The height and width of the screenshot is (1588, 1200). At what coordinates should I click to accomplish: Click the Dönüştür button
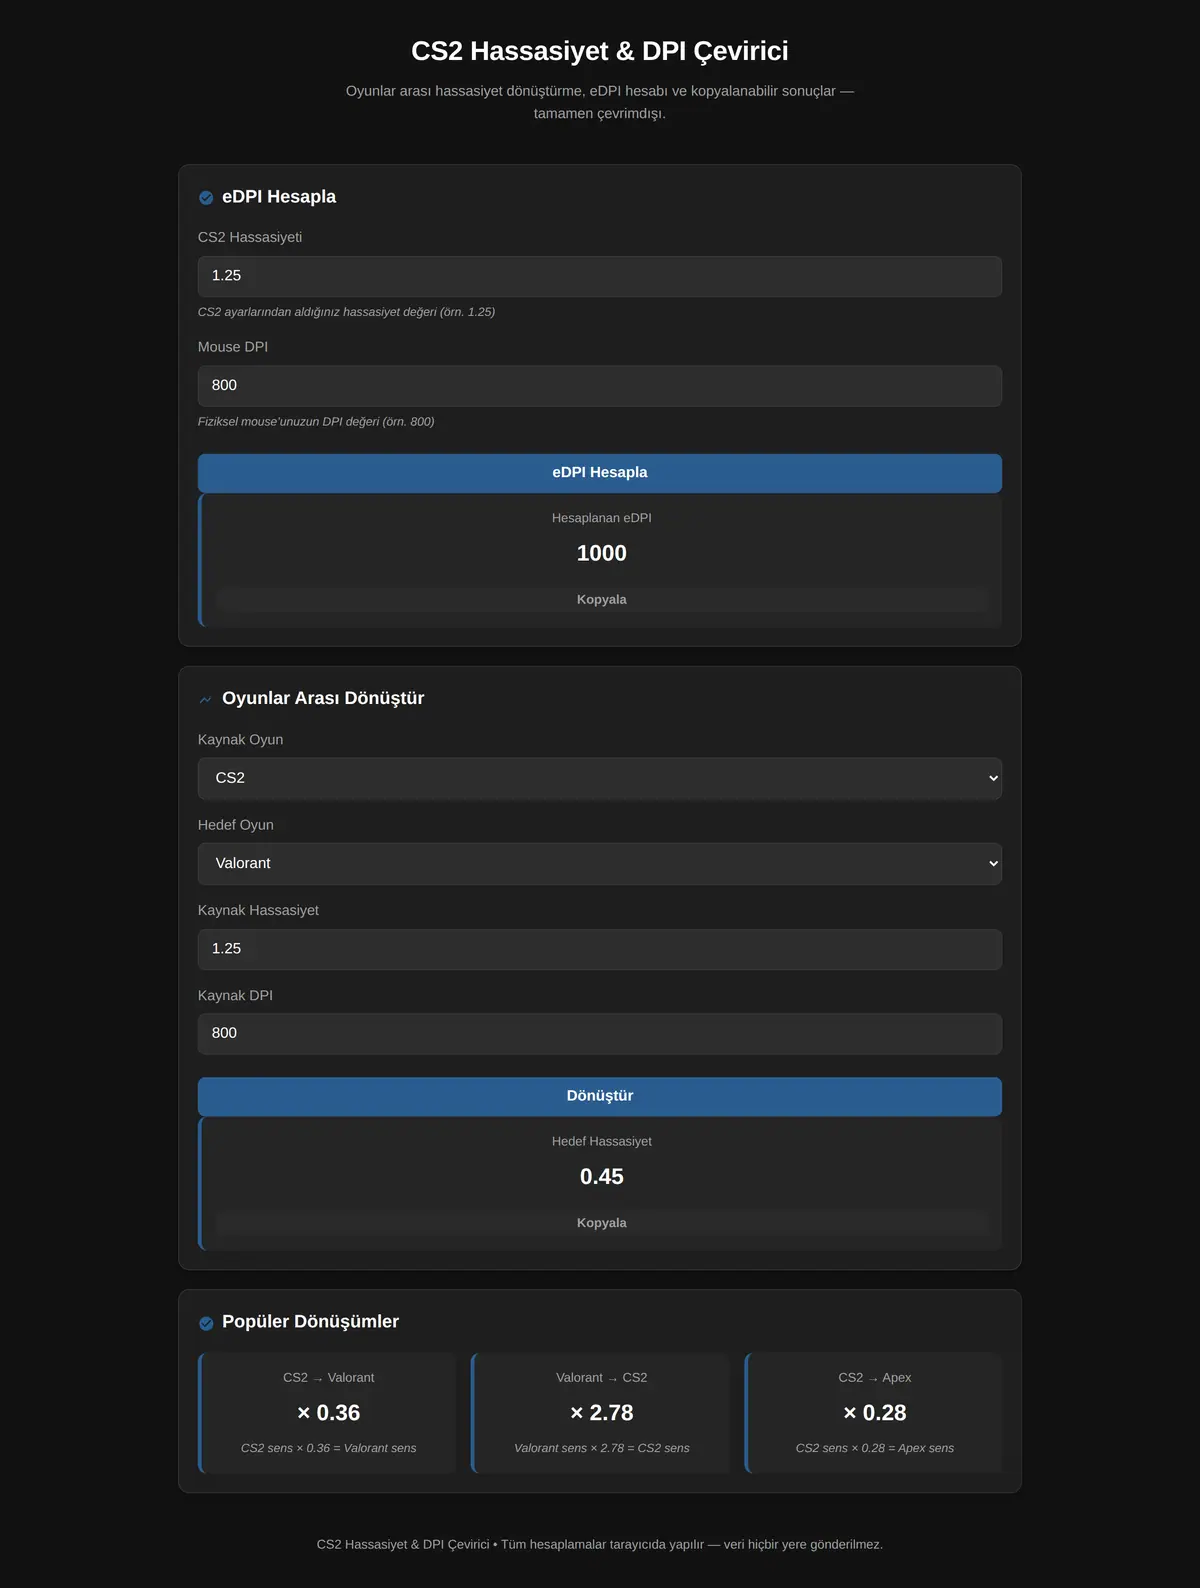[x=600, y=1096]
